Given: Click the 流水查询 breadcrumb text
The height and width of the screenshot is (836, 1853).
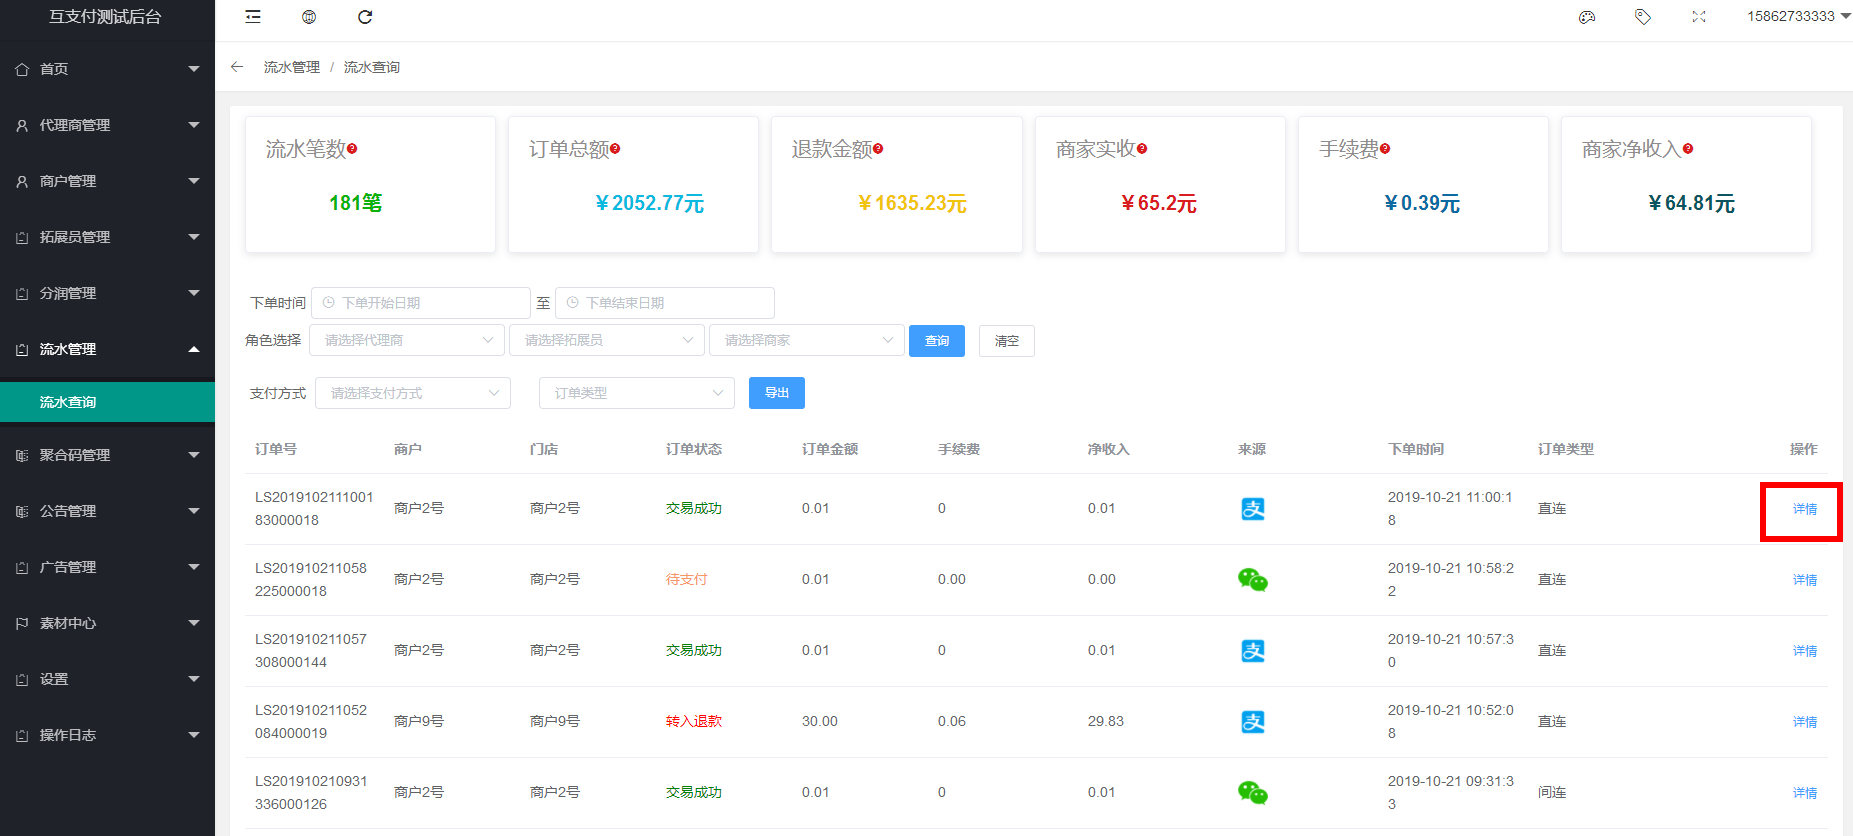Looking at the screenshot, I should [x=372, y=67].
